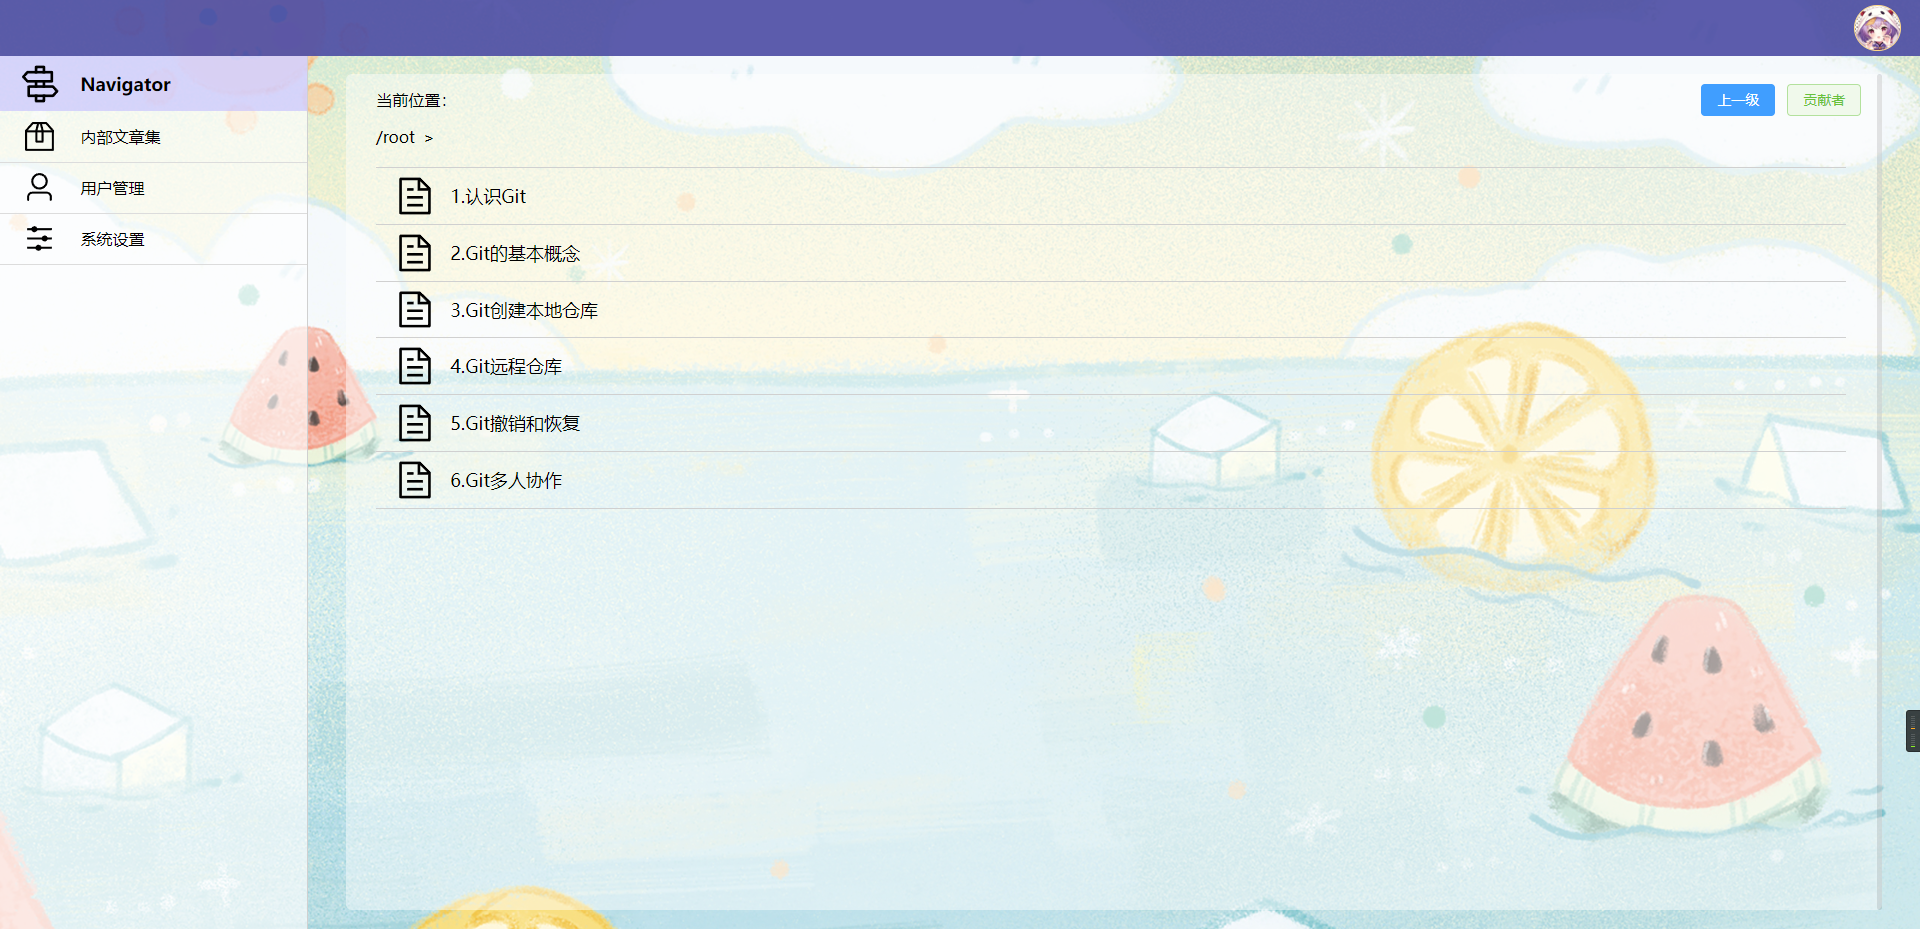
Task: Open the 用户管理 menu item
Action: point(153,188)
